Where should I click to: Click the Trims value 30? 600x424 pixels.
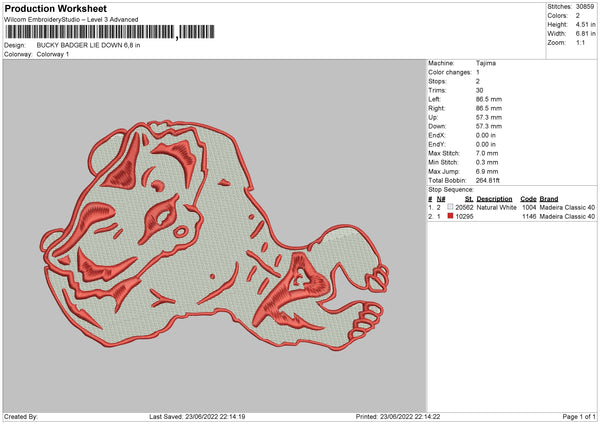[479, 90]
